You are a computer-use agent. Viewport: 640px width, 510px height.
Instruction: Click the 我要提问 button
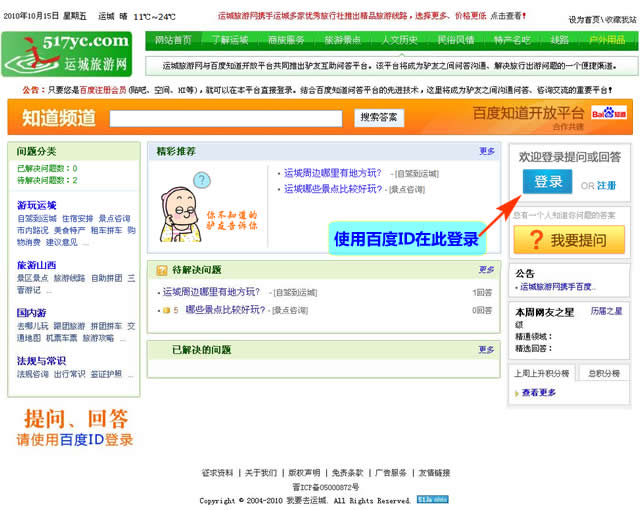(569, 240)
